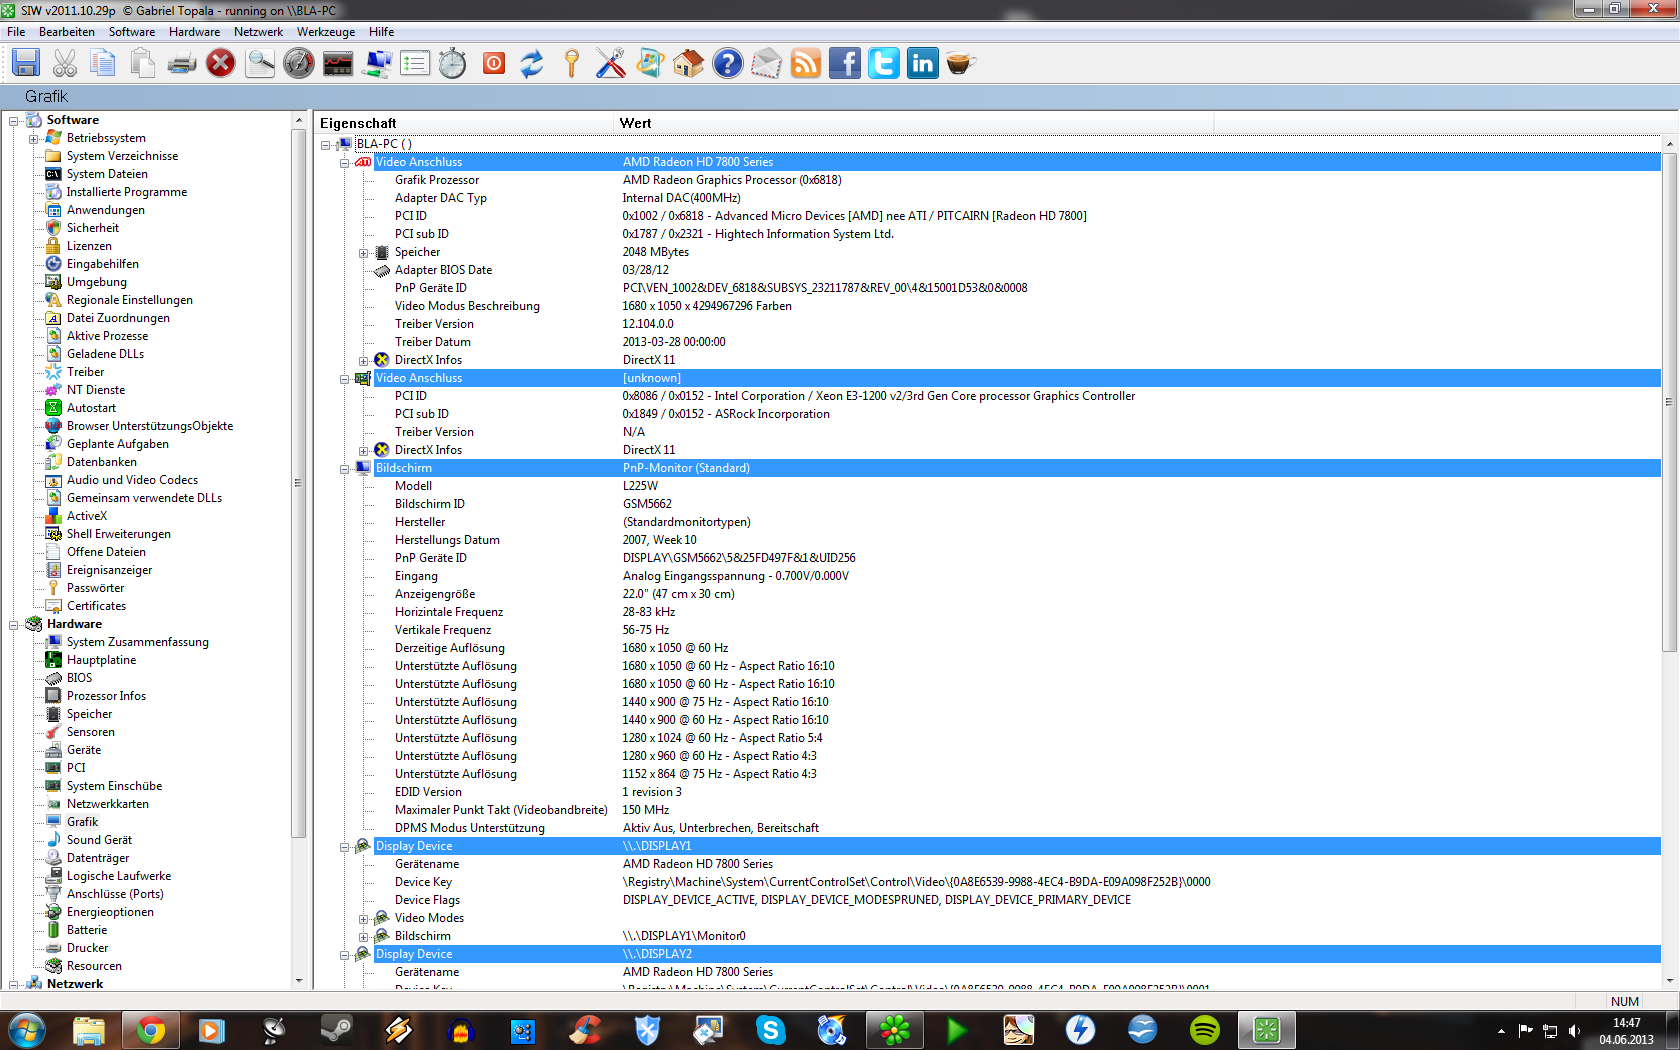Collapse the Bildschirm PnP-Monitor section
This screenshot has height=1050, width=1680.
[344, 469]
